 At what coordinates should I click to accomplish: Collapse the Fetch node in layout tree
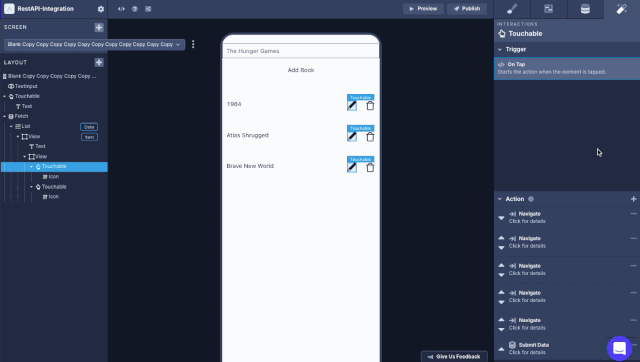[x=5, y=116]
